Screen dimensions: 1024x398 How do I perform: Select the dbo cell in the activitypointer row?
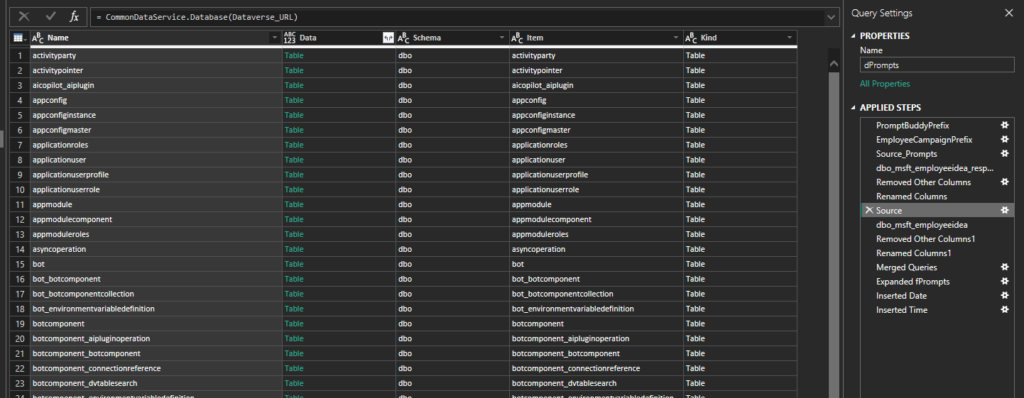[453, 71]
